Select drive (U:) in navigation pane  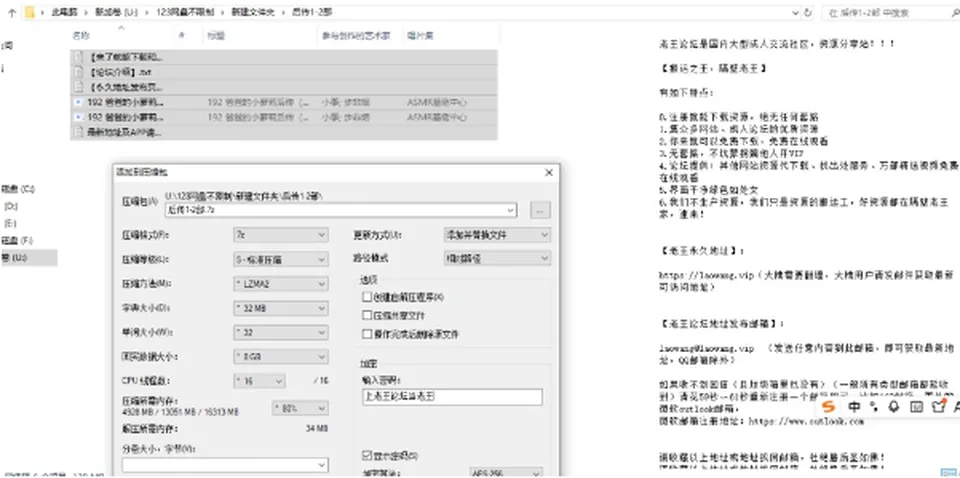pyautogui.click(x=29, y=258)
